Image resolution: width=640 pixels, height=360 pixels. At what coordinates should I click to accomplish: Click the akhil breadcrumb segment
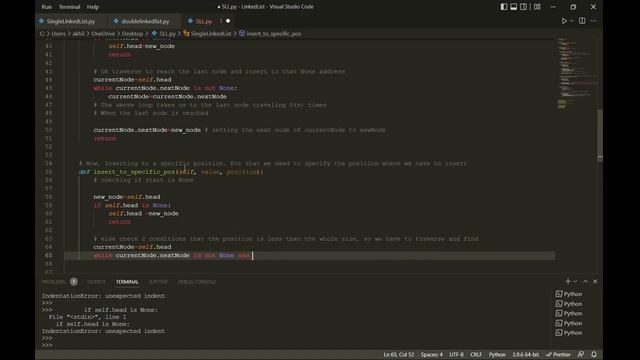78,34
